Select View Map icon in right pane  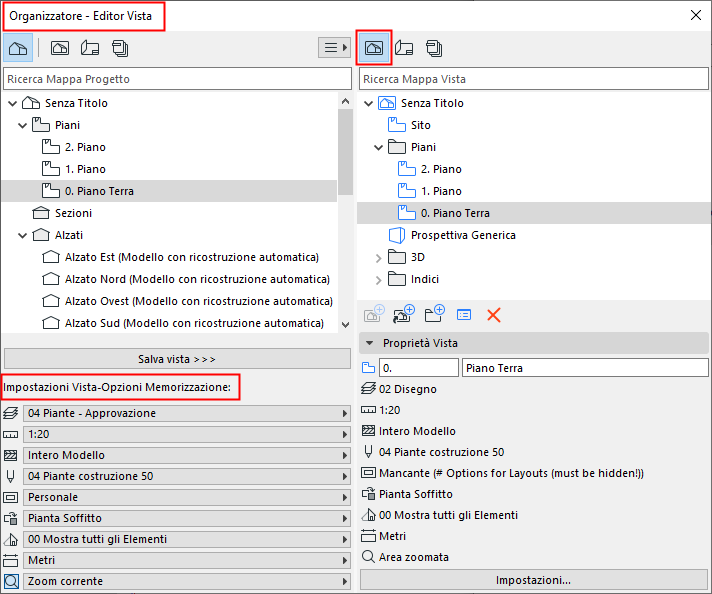(x=374, y=48)
